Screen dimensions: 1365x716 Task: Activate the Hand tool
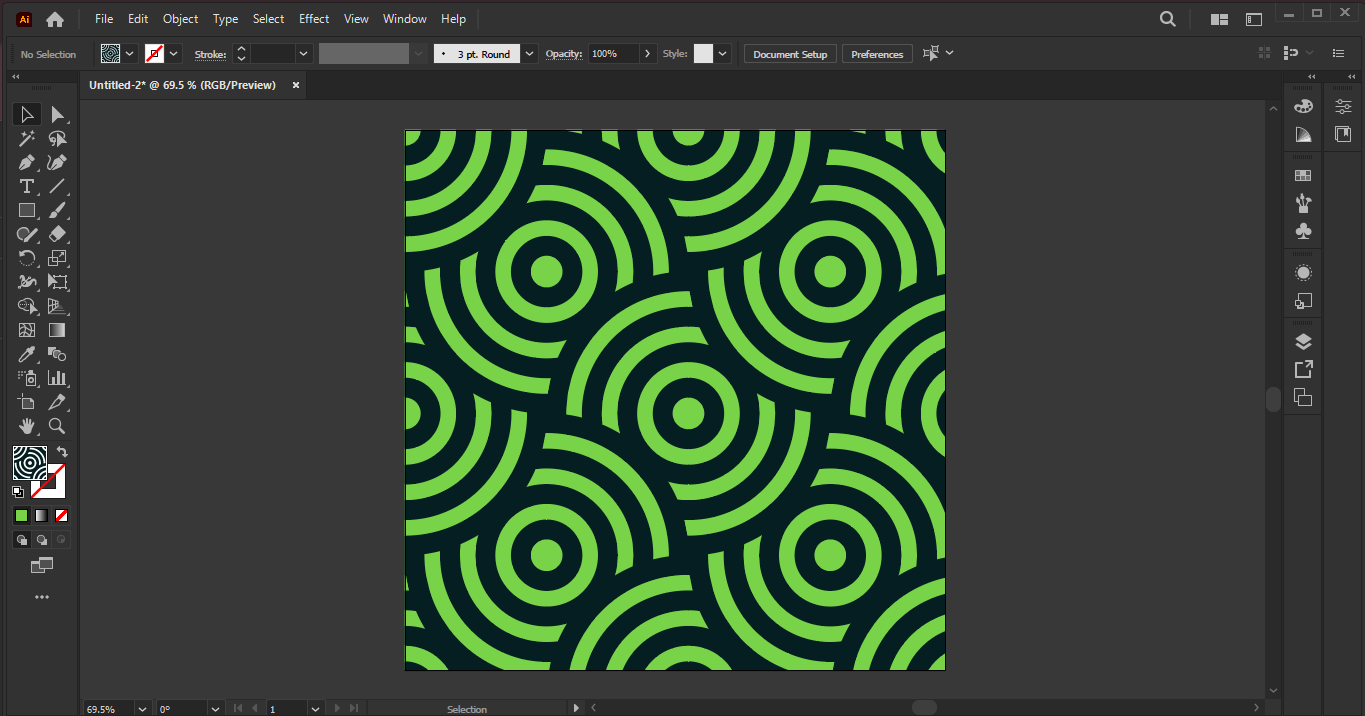27,426
